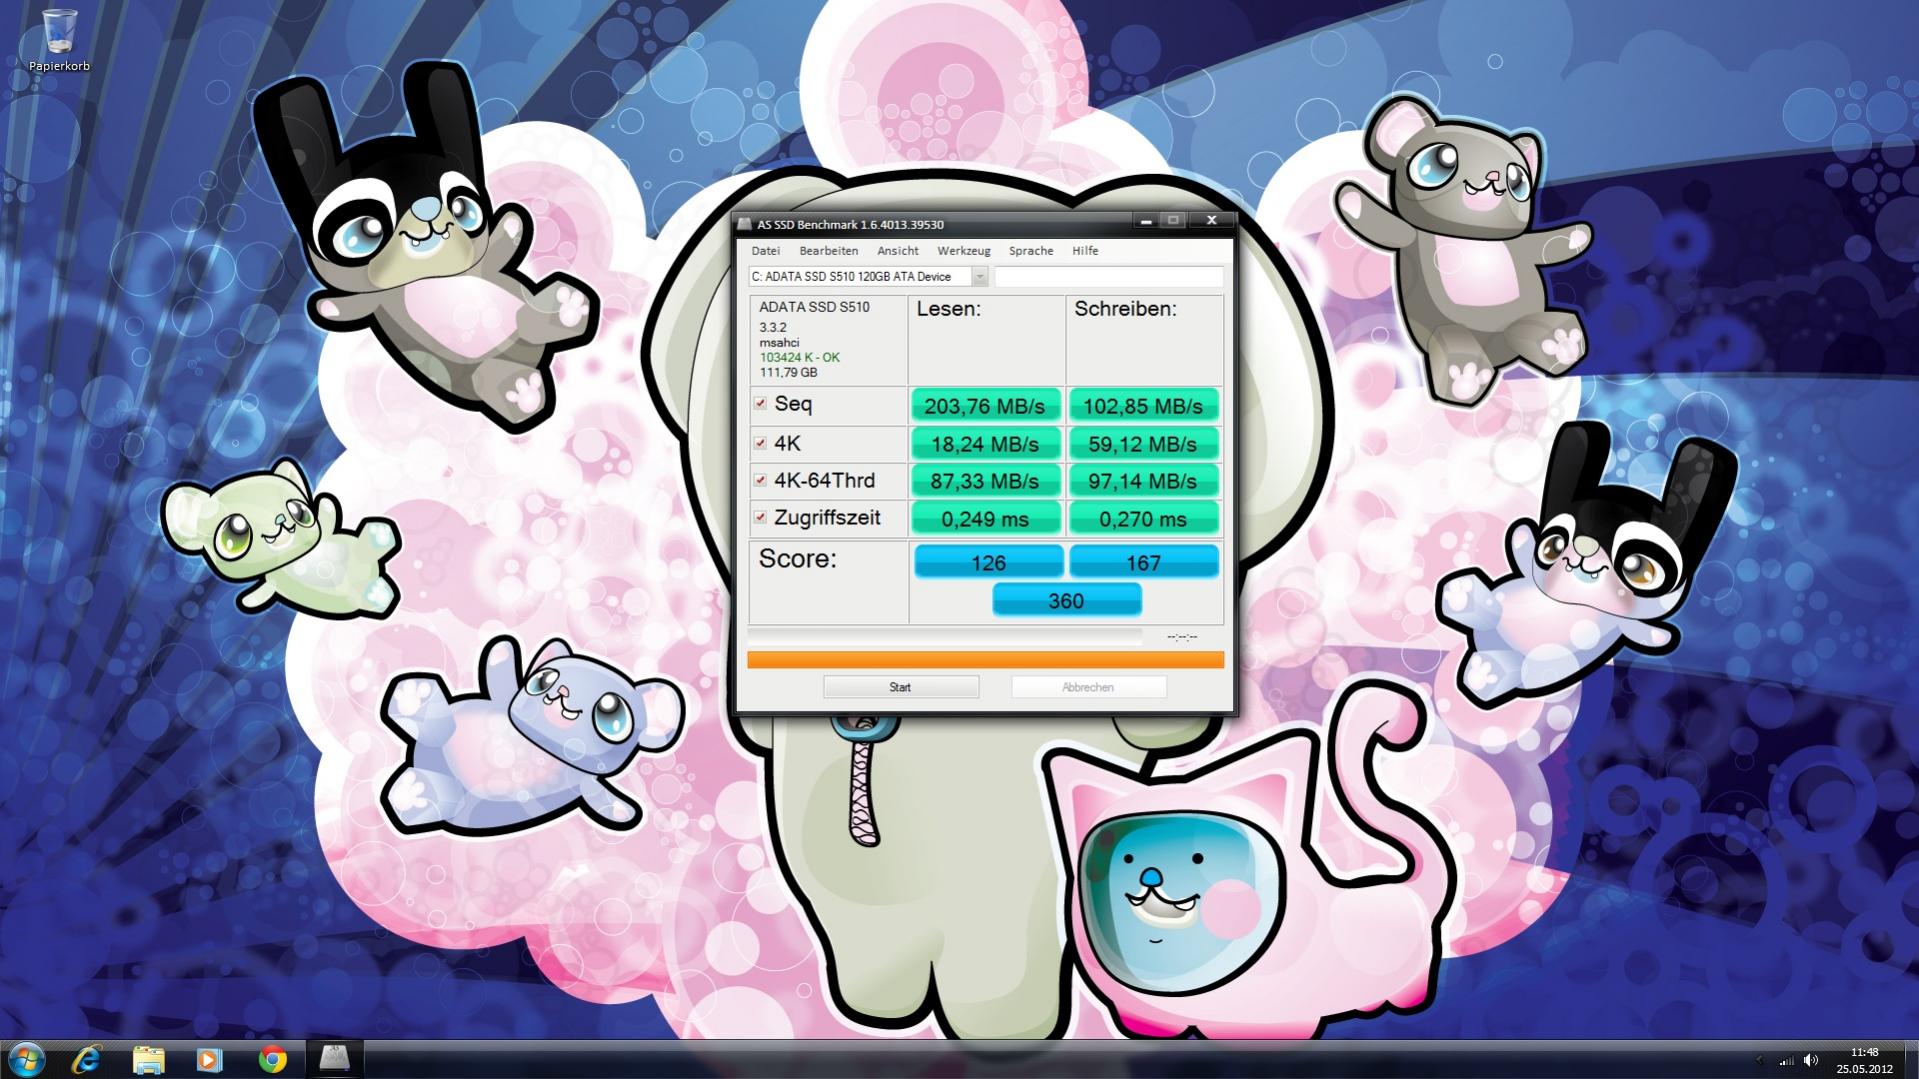Click the volume speaker tray icon

1811,1060
